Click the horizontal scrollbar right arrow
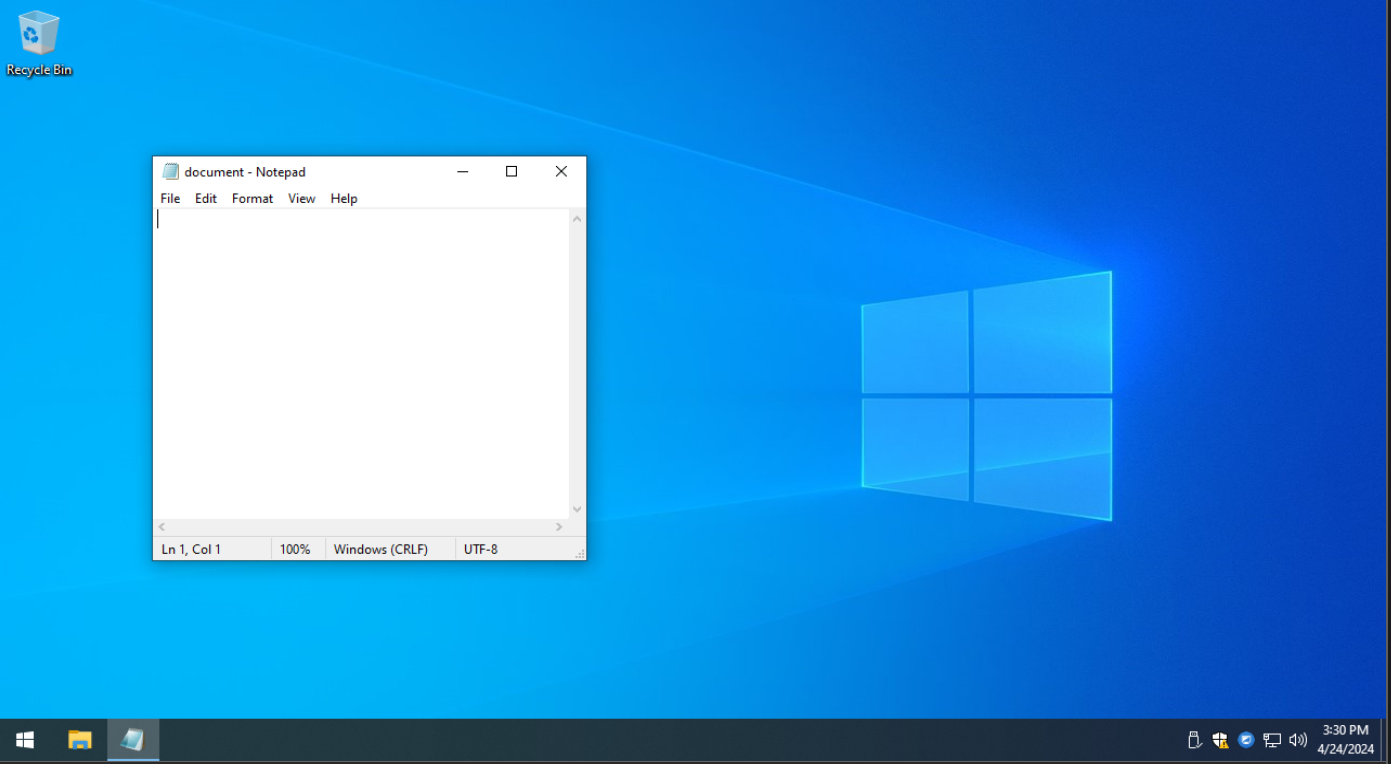 click(559, 527)
